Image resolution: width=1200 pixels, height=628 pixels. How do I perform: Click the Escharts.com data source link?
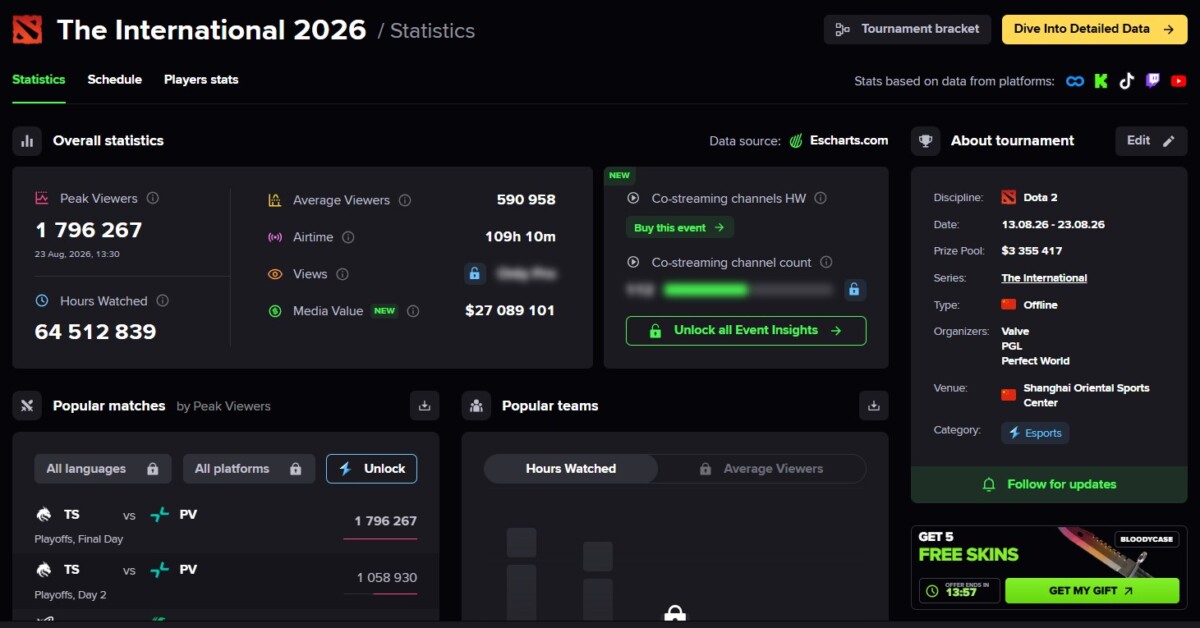849,141
